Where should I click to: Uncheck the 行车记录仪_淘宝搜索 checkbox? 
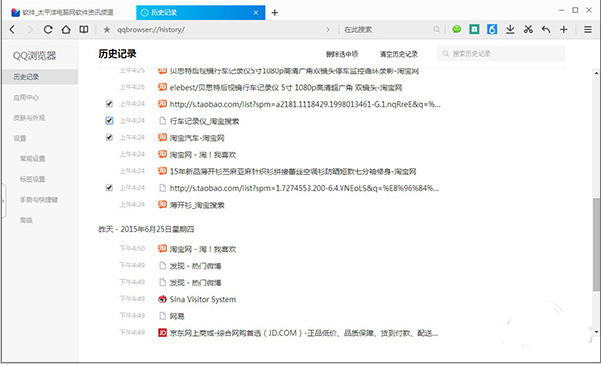click(109, 120)
